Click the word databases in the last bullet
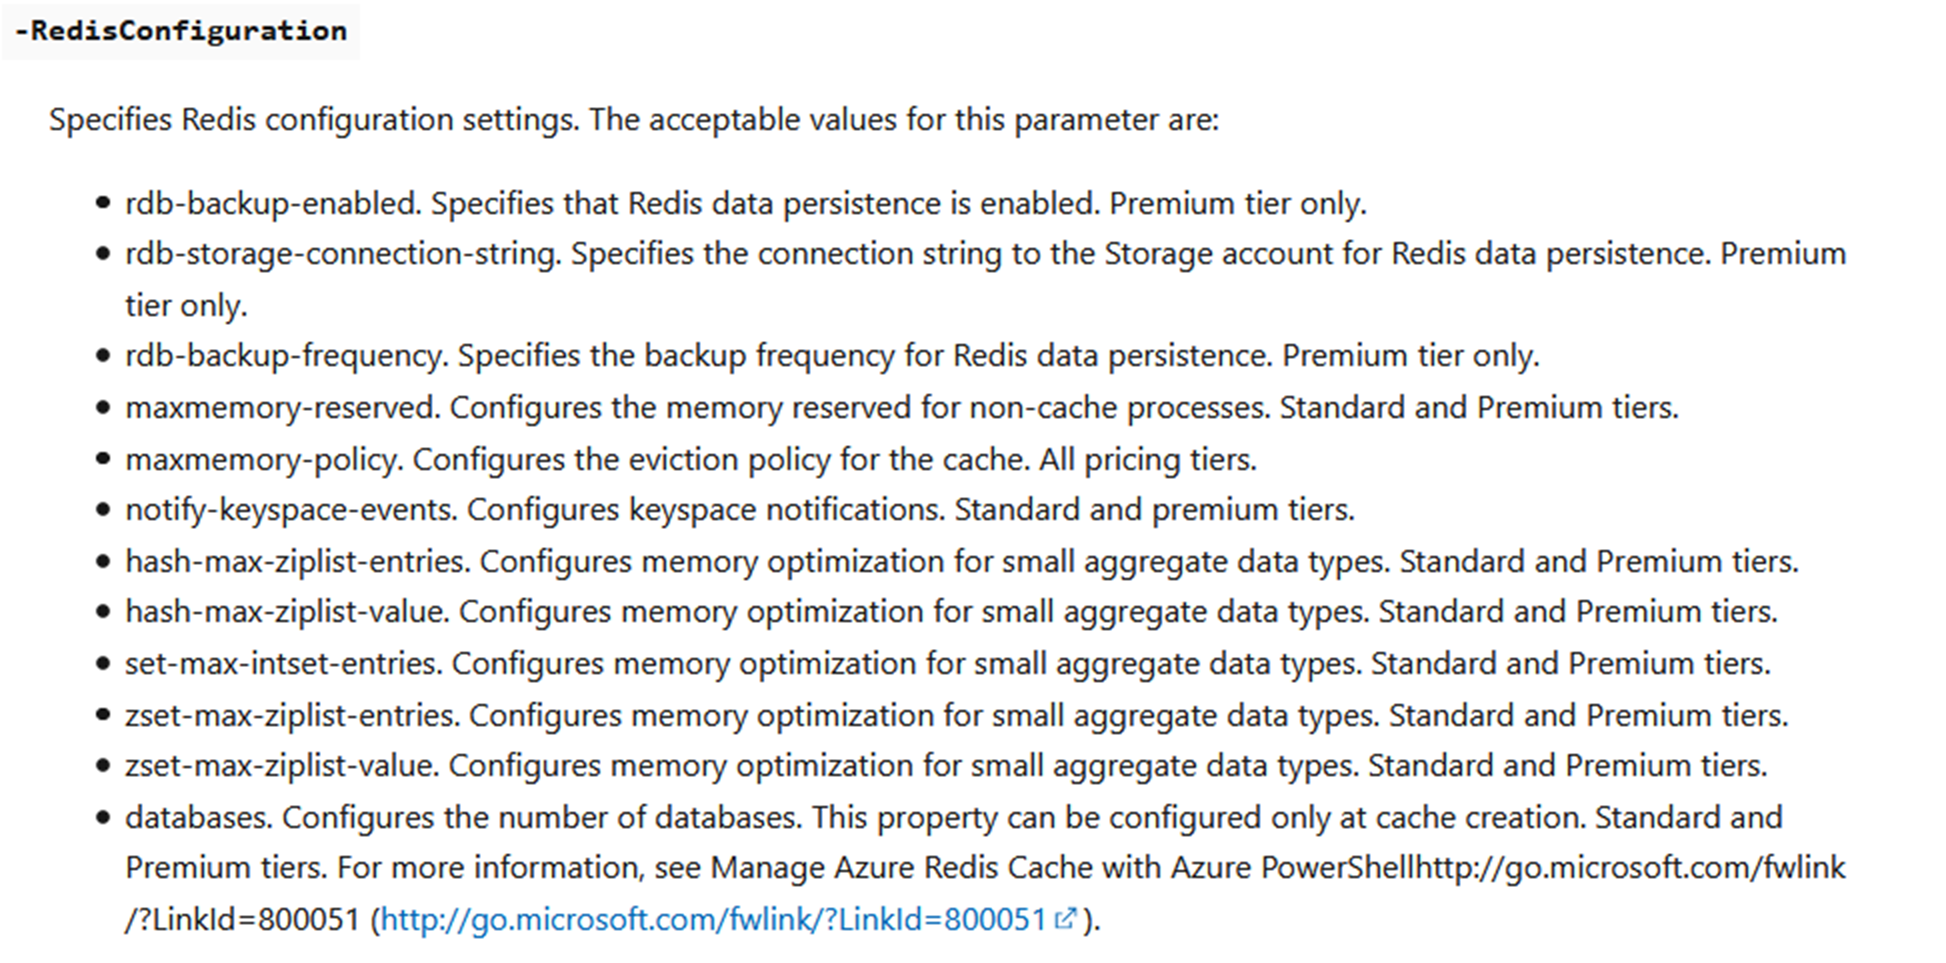1946x963 pixels. click(197, 818)
